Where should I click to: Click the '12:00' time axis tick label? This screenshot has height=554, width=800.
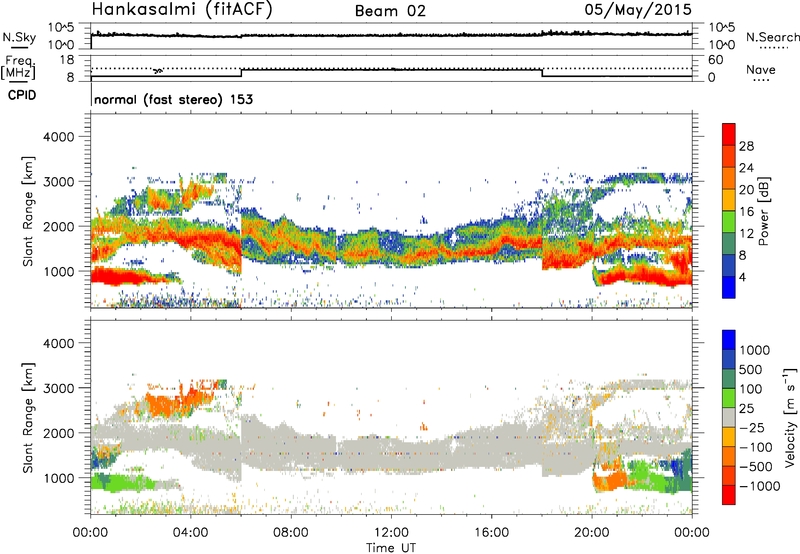point(391,533)
